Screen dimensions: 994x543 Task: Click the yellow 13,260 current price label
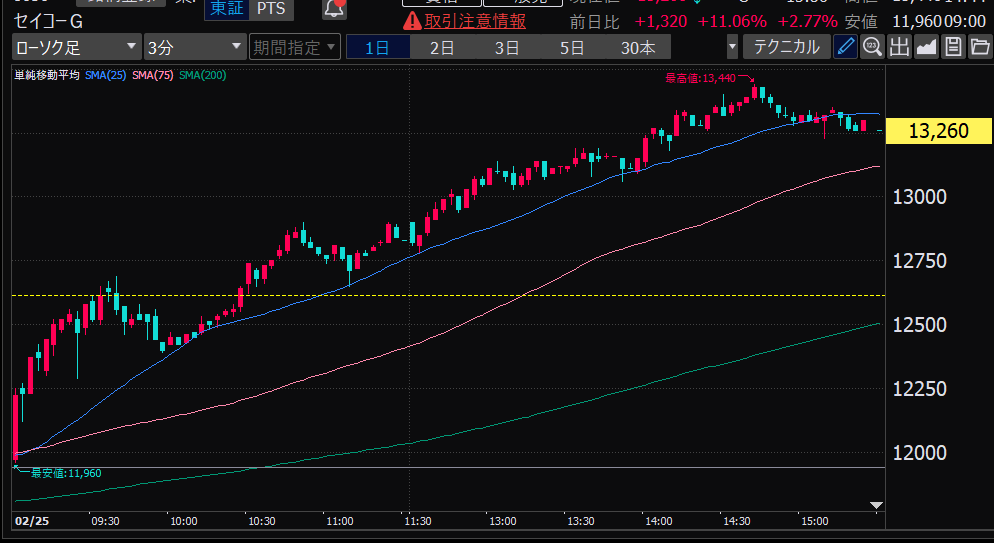click(x=936, y=131)
